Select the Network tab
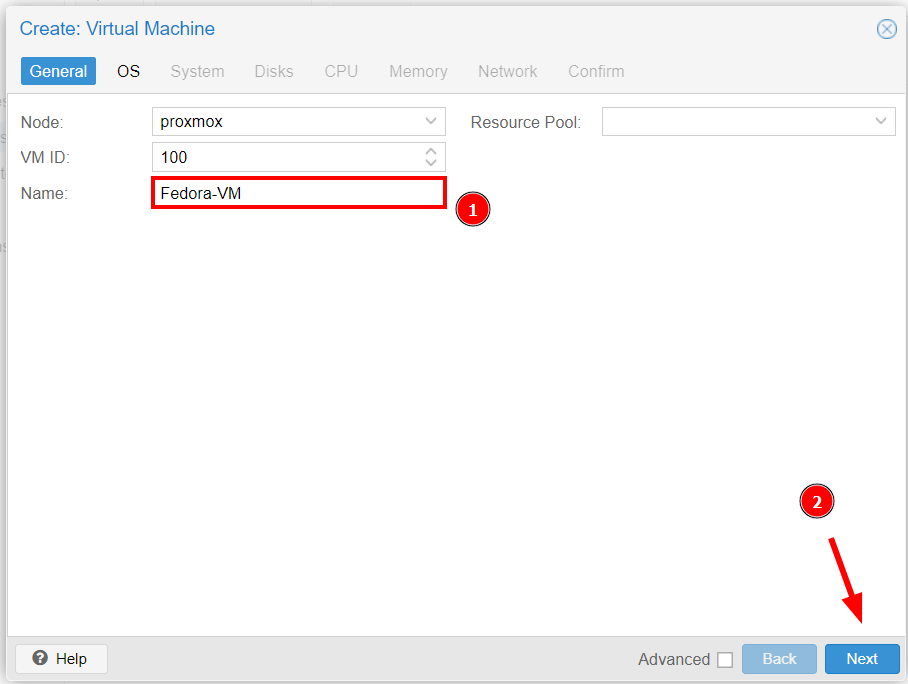This screenshot has width=908, height=684. tap(507, 71)
